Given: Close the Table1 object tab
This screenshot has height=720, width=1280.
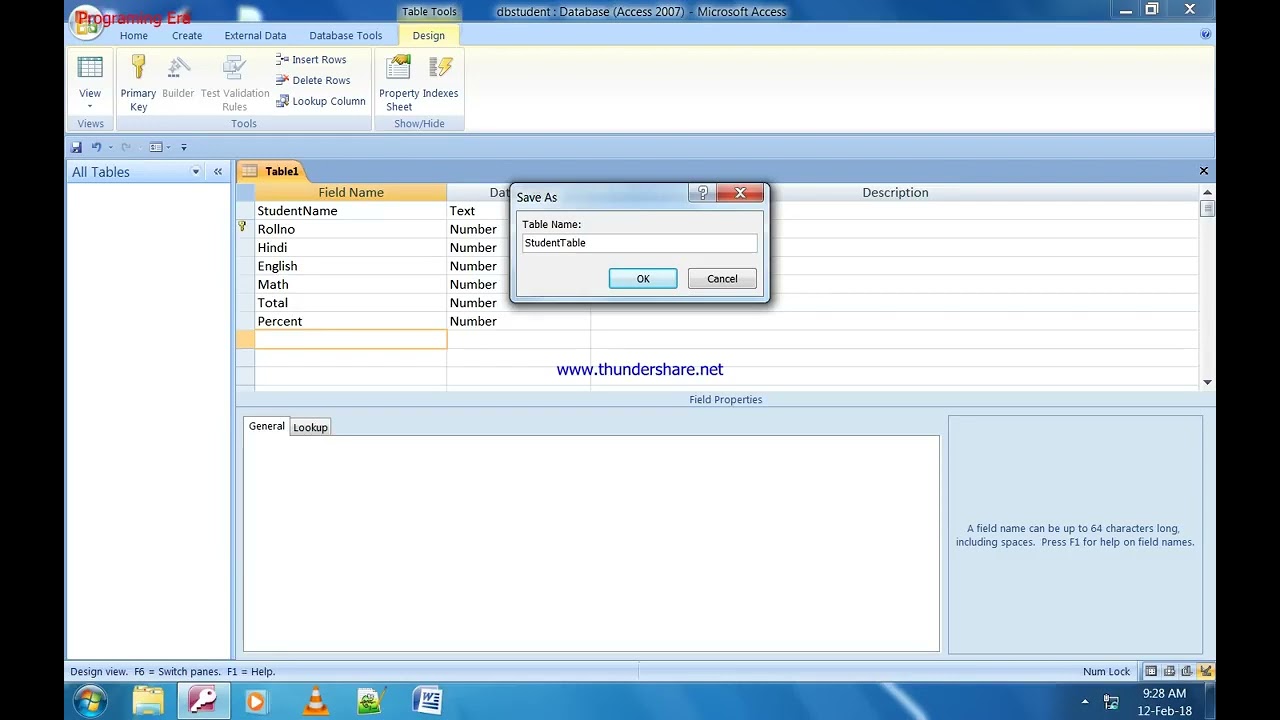Looking at the screenshot, I should click(1204, 171).
